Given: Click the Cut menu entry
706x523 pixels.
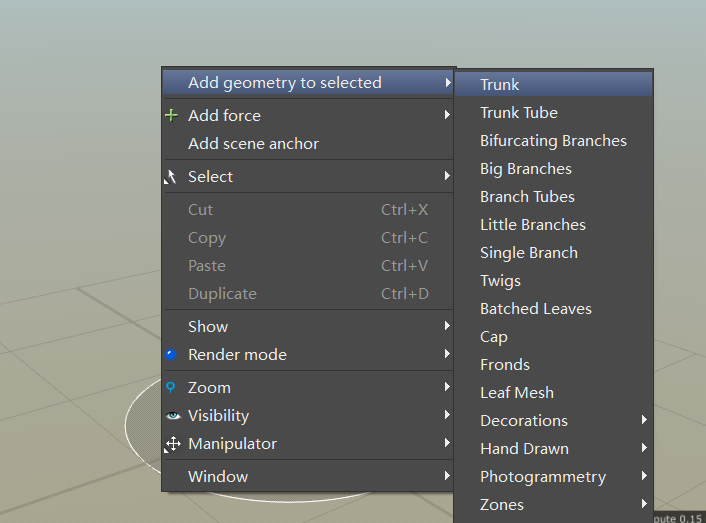Looking at the screenshot, I should (x=308, y=210).
